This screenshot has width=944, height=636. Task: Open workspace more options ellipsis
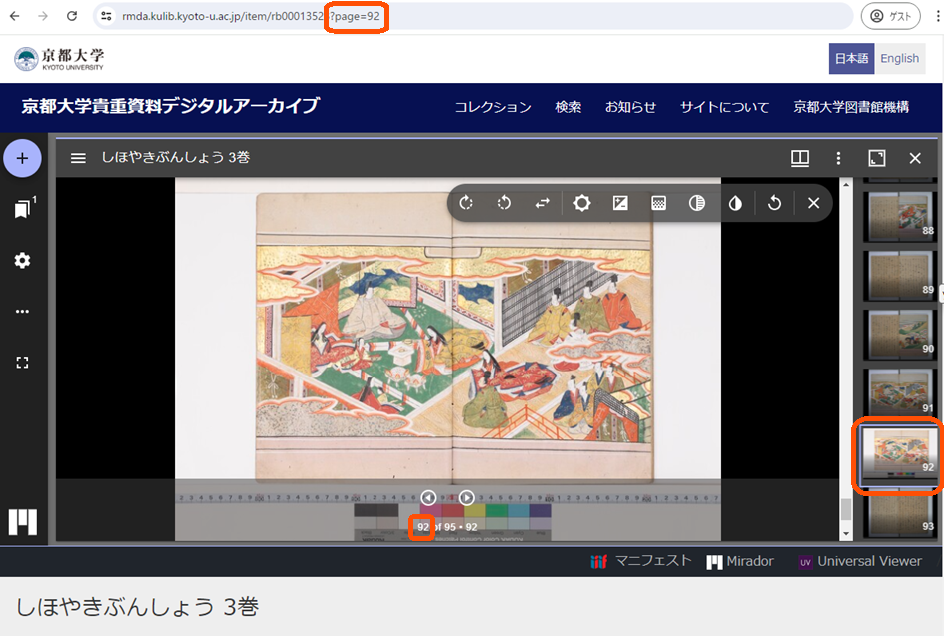22,311
